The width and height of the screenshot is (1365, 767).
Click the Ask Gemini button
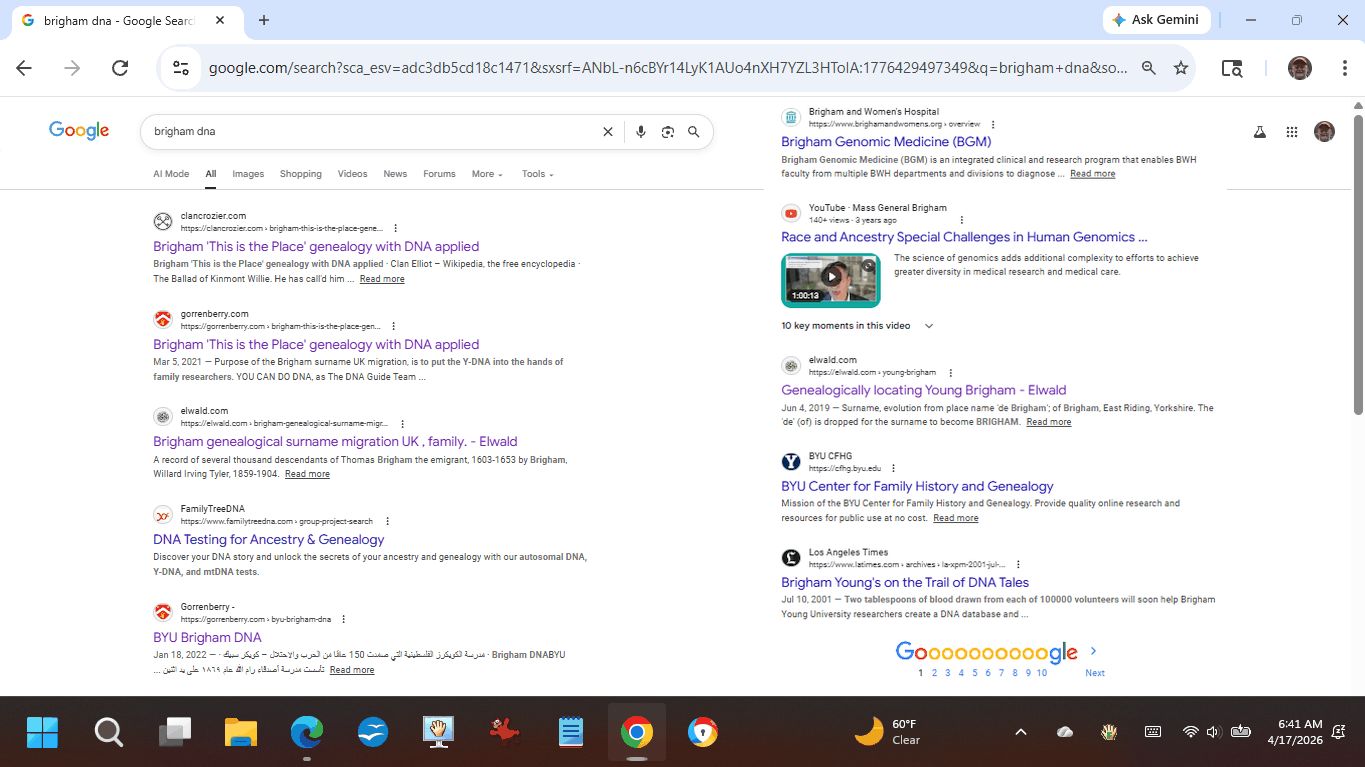click(1157, 20)
